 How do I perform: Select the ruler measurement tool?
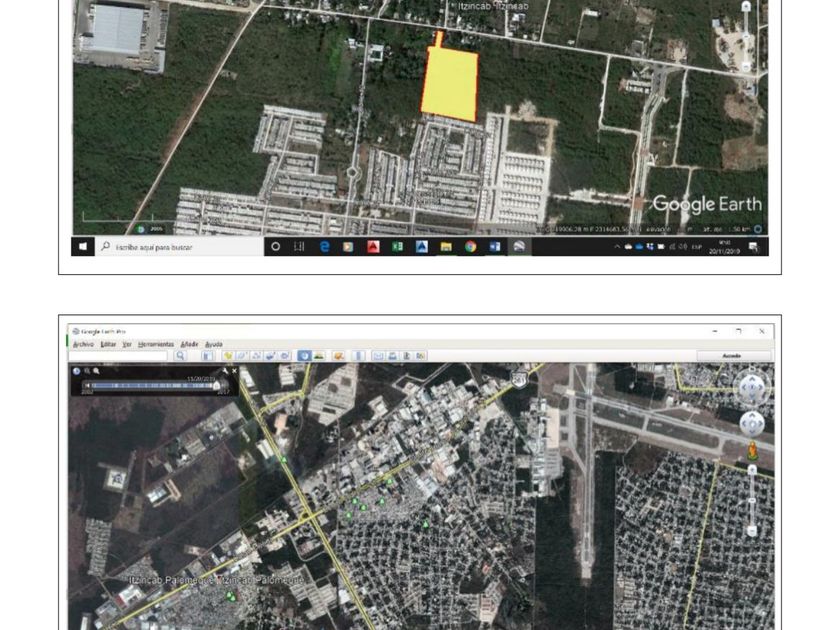pos(358,355)
